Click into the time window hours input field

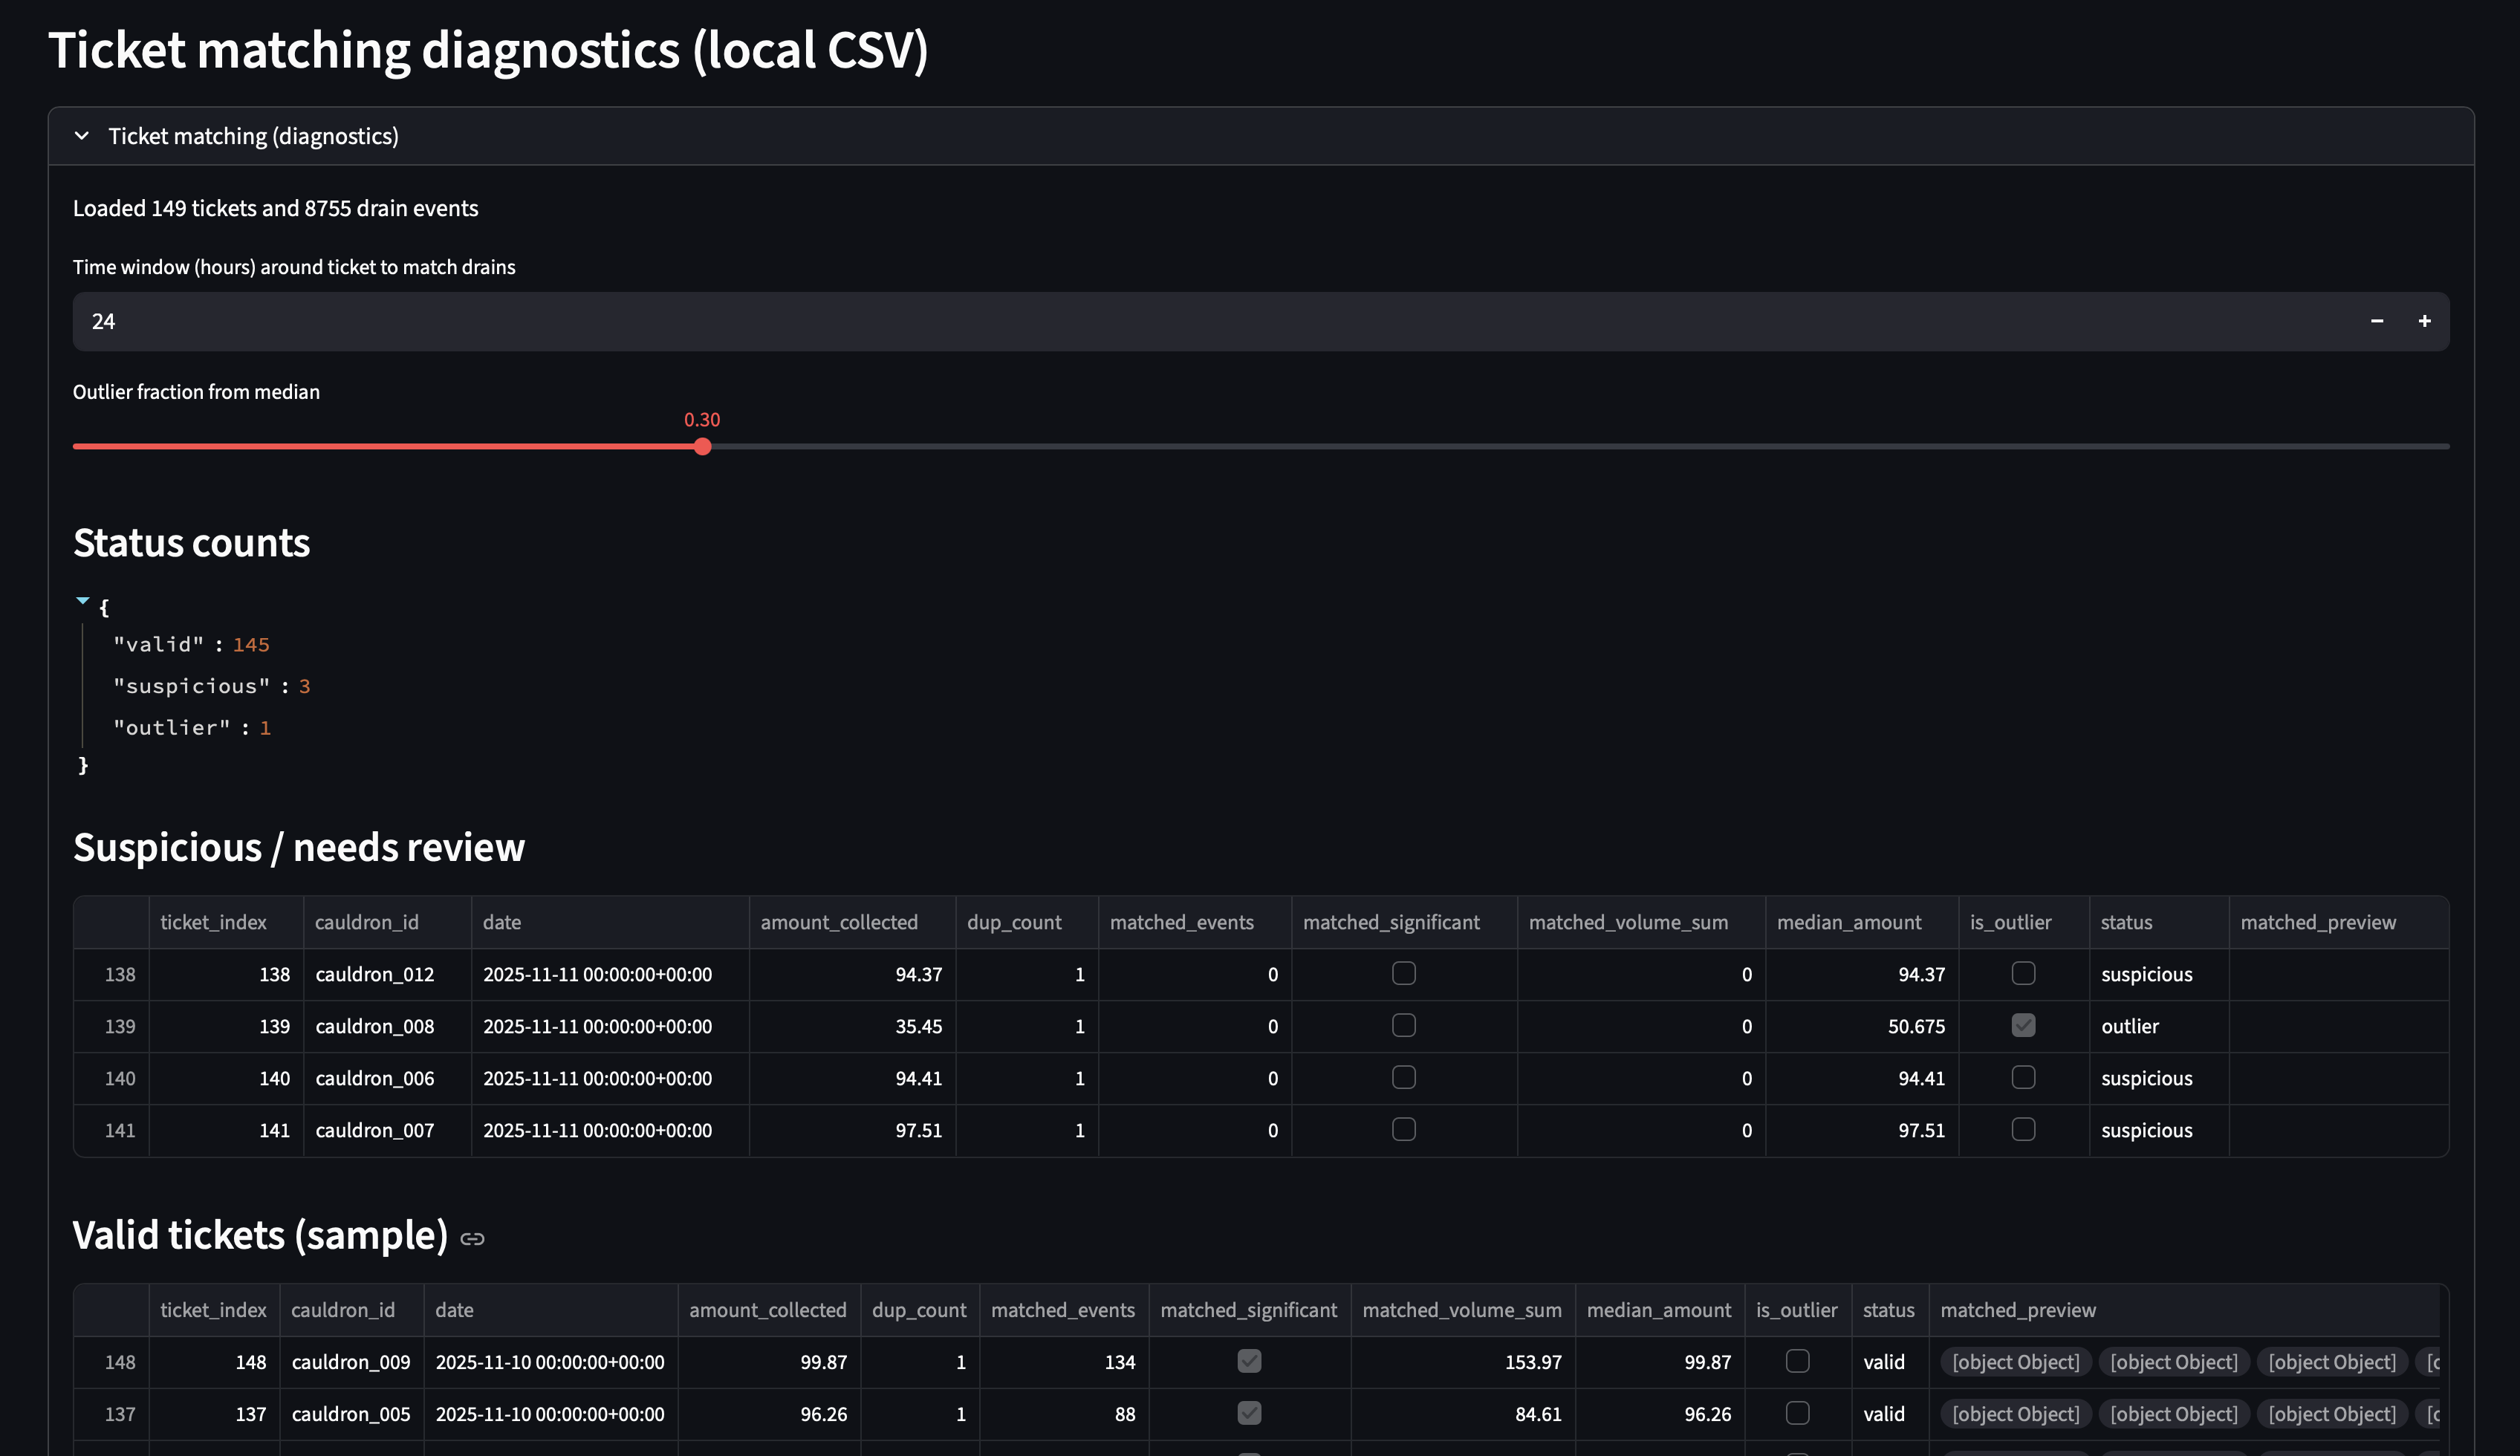click(x=1200, y=321)
